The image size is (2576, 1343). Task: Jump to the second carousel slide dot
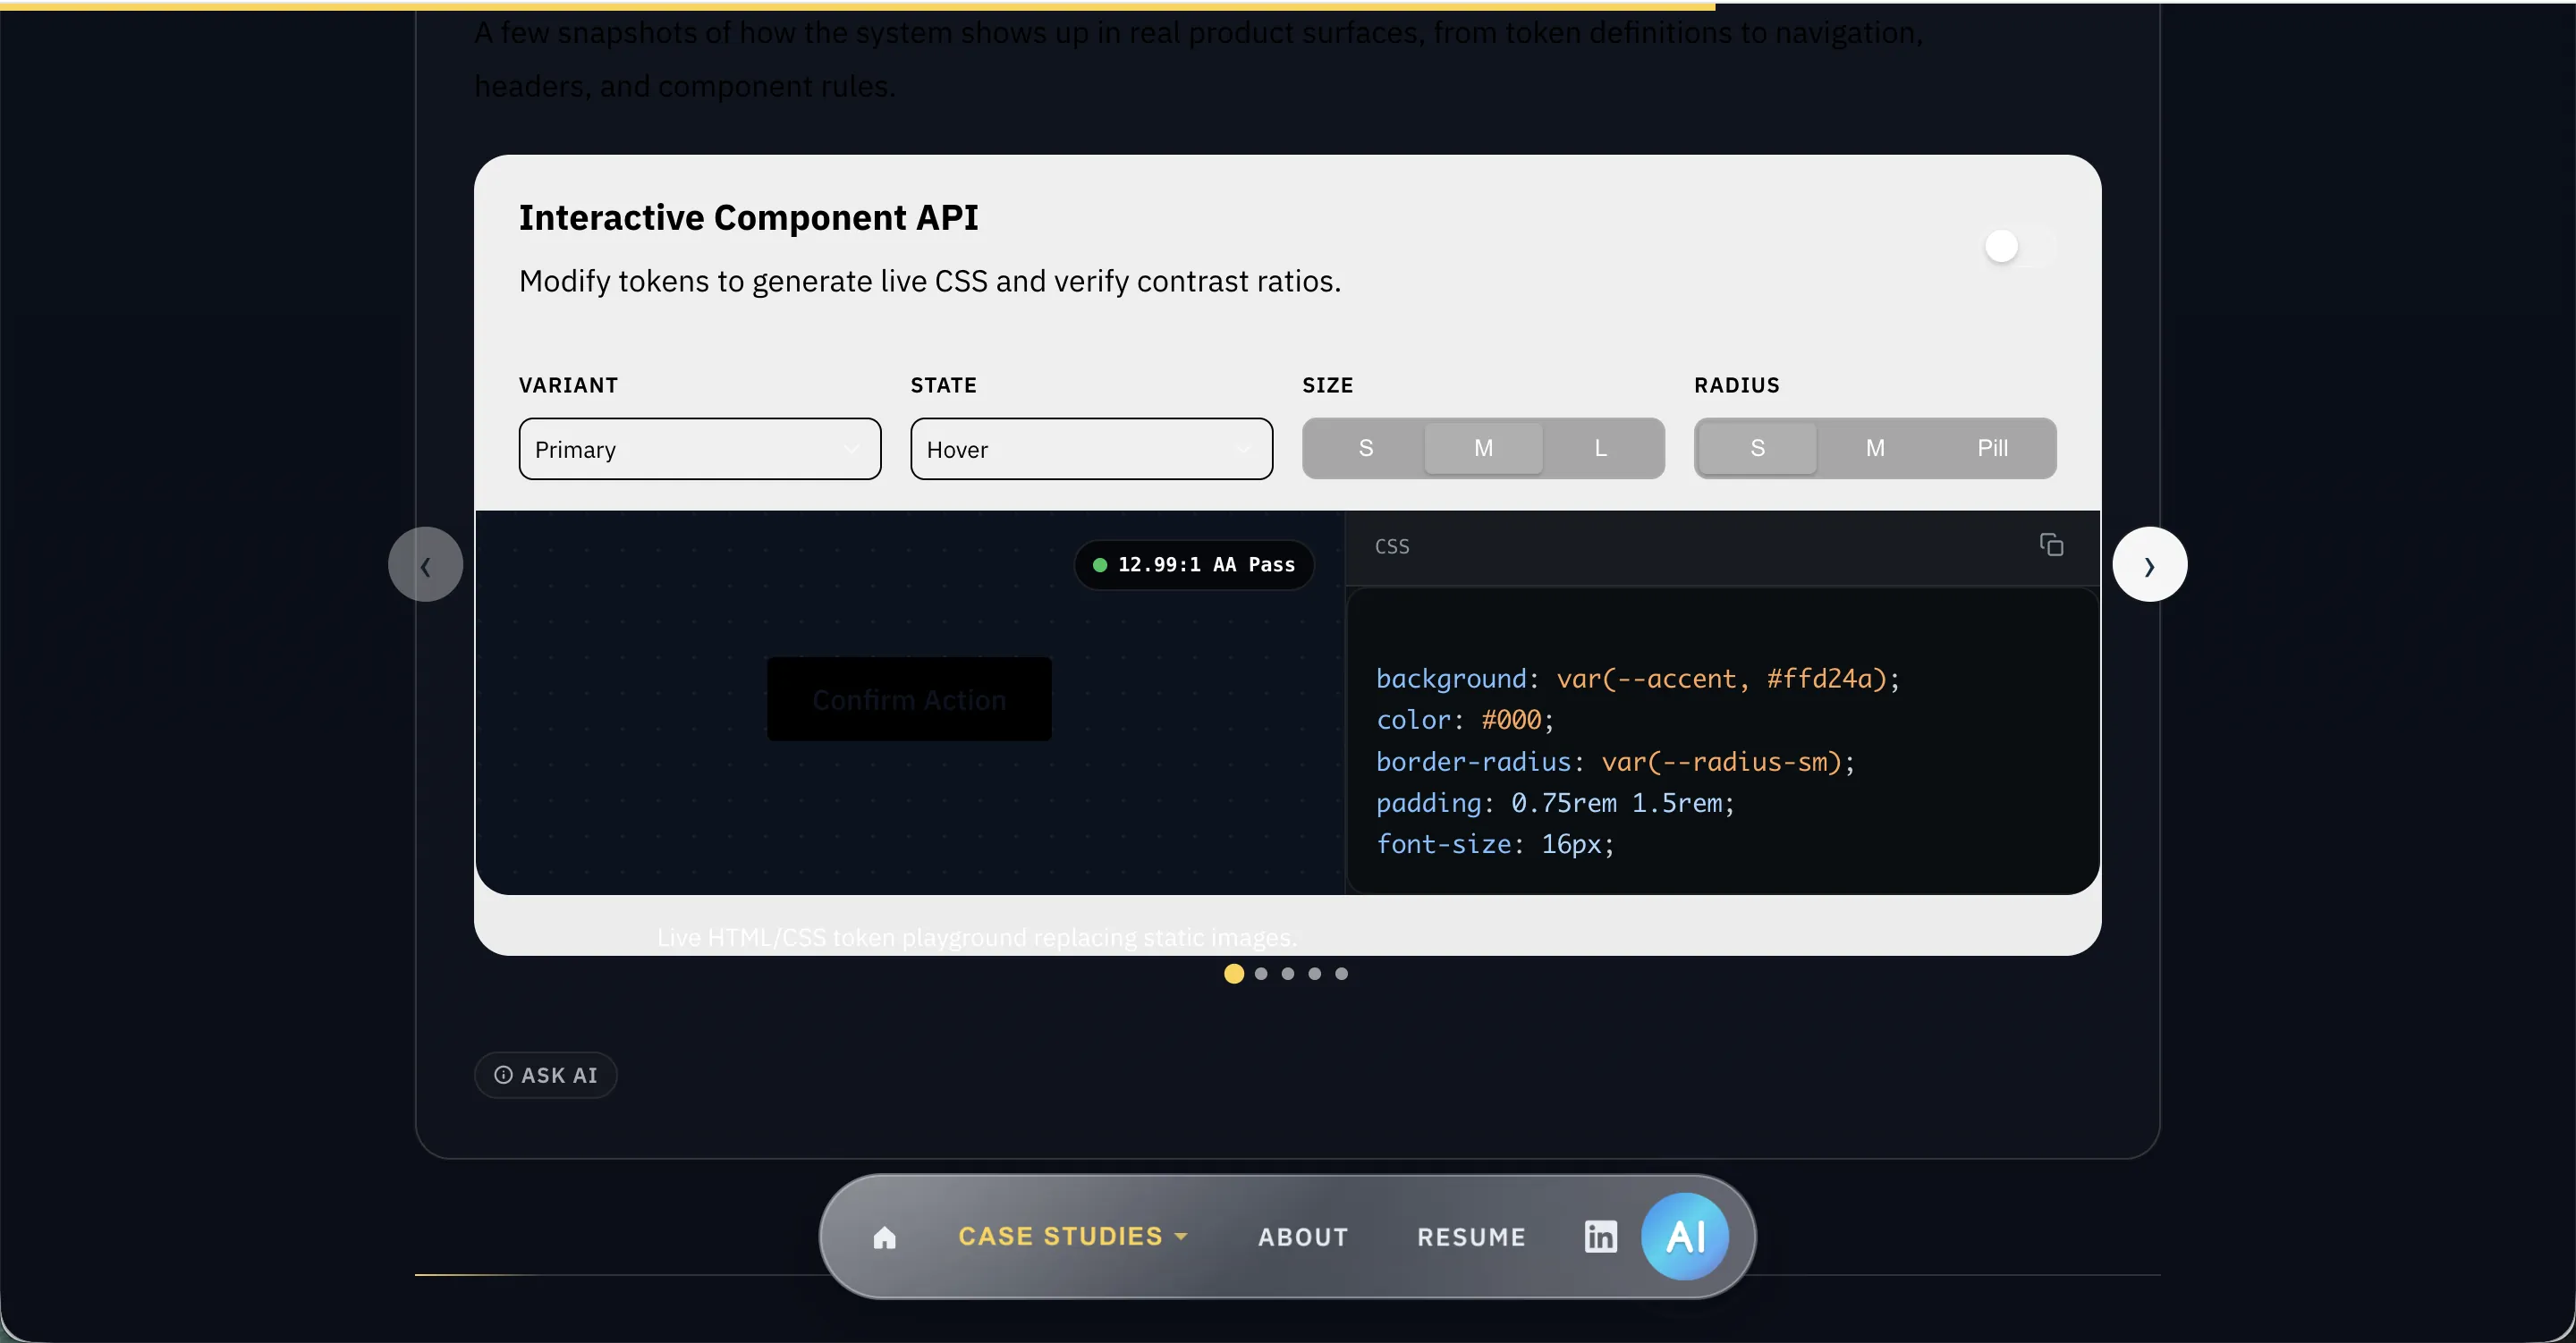pos(1261,974)
